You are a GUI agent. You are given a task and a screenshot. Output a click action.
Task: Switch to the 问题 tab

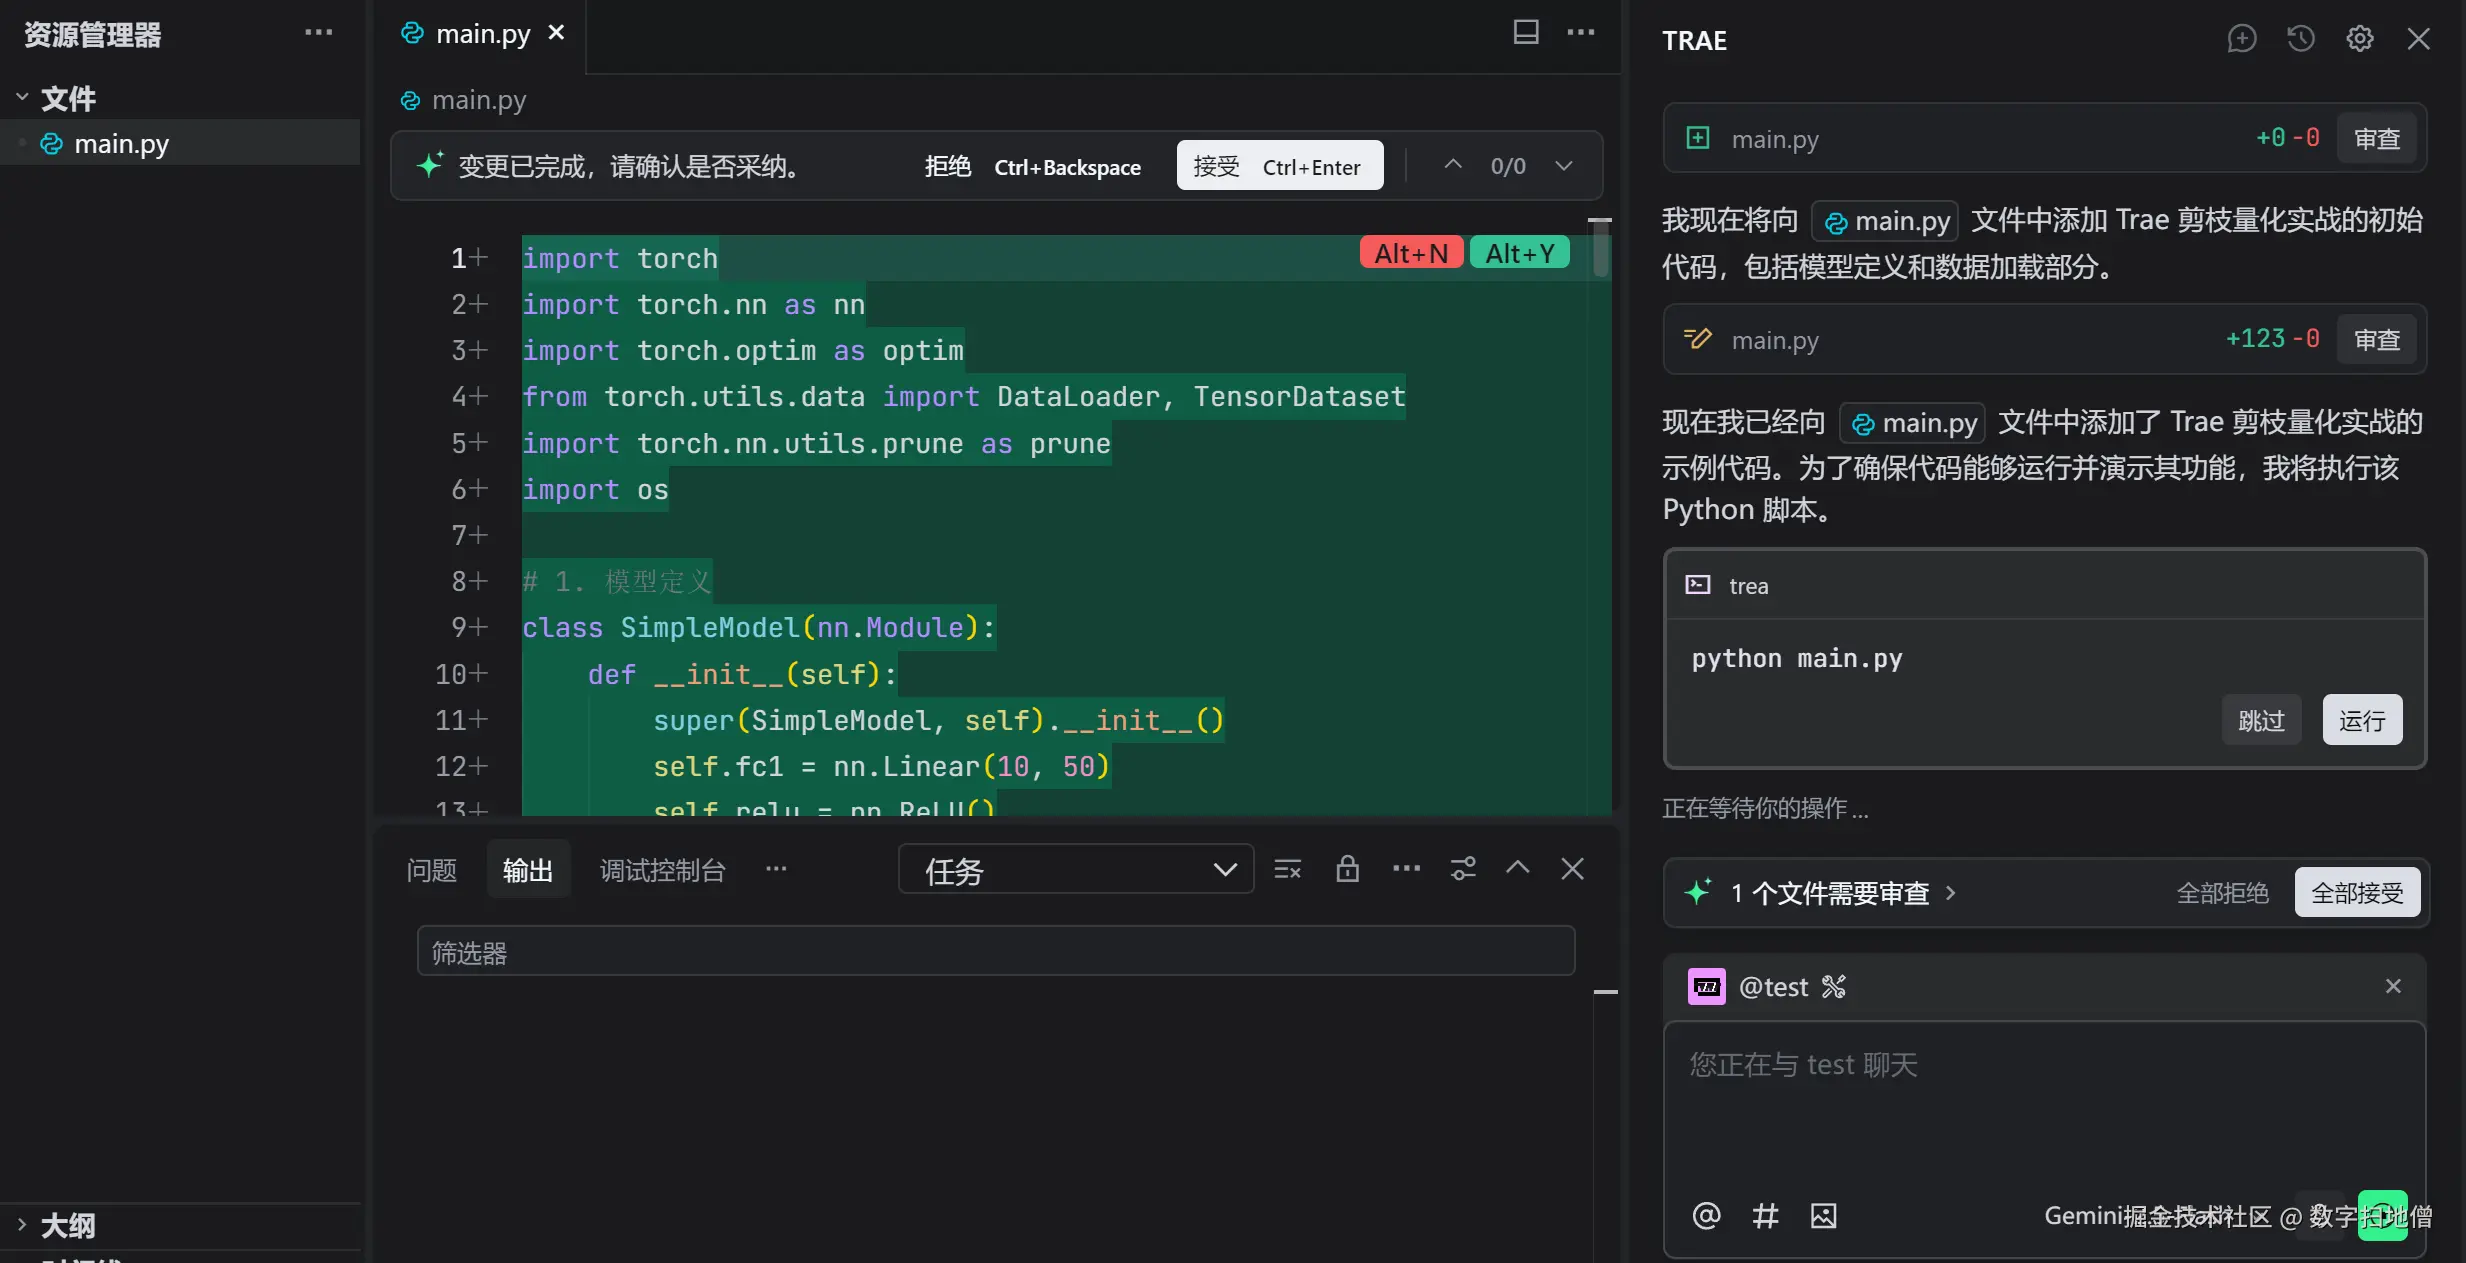(x=431, y=870)
